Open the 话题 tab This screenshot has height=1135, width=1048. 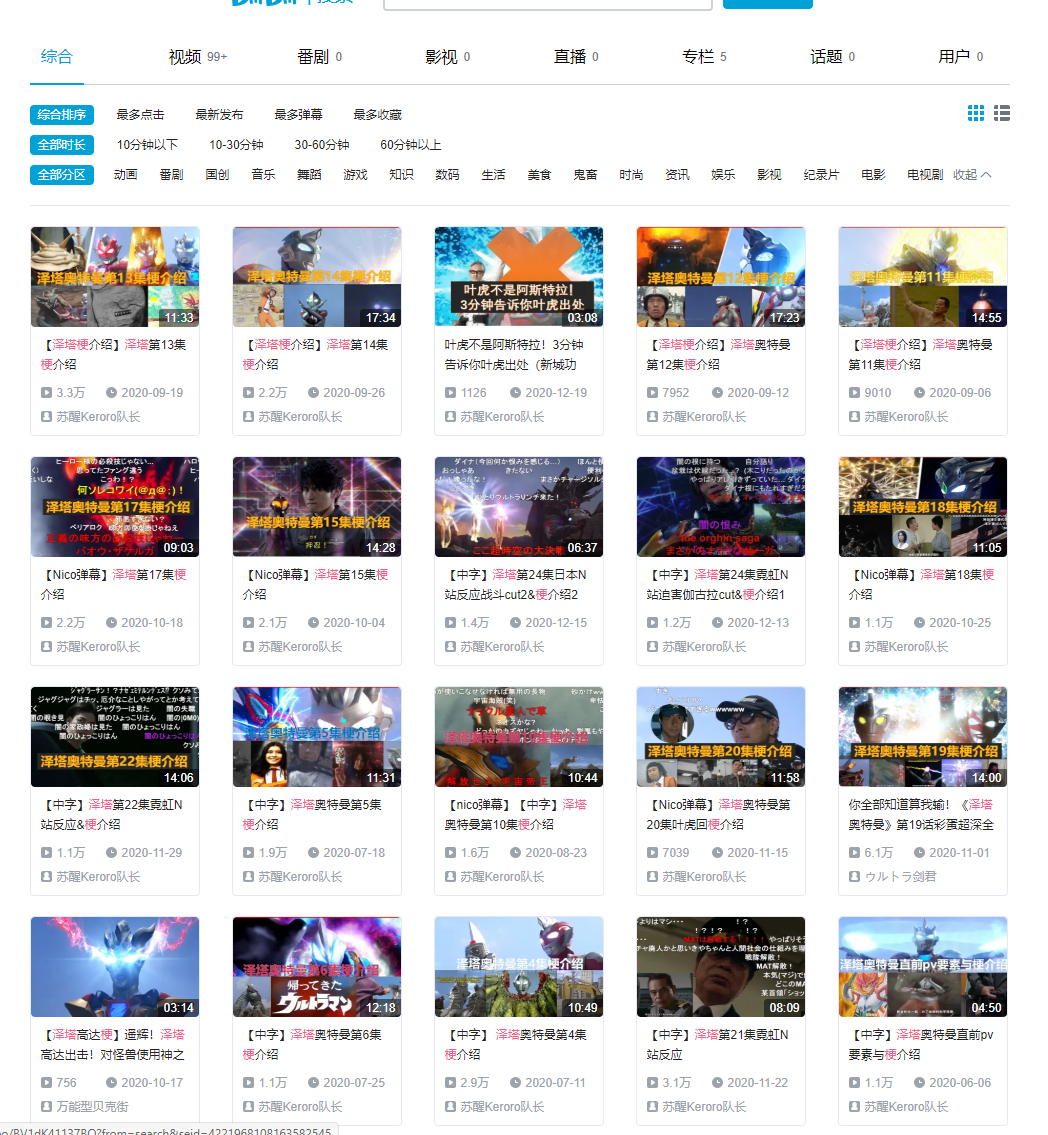point(832,56)
